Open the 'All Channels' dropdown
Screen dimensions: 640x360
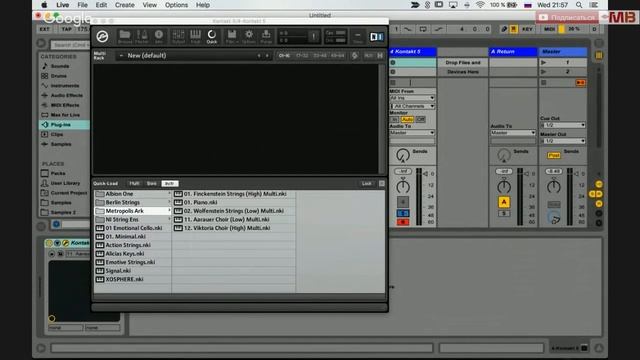[x=412, y=106]
